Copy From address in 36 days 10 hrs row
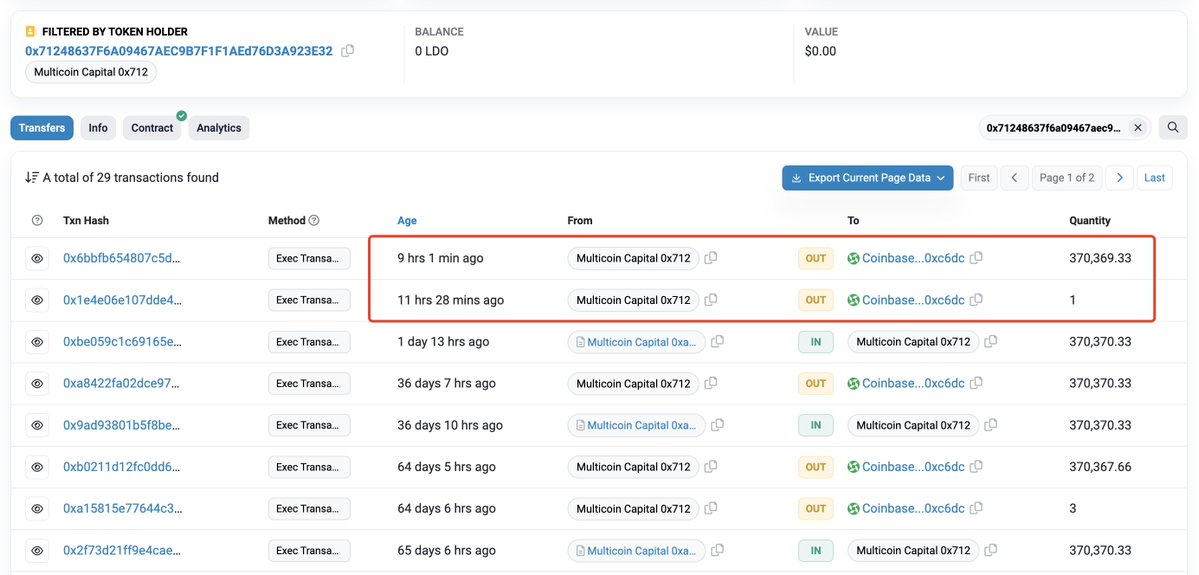Image resolution: width=1199 pixels, height=575 pixels. tap(717, 425)
